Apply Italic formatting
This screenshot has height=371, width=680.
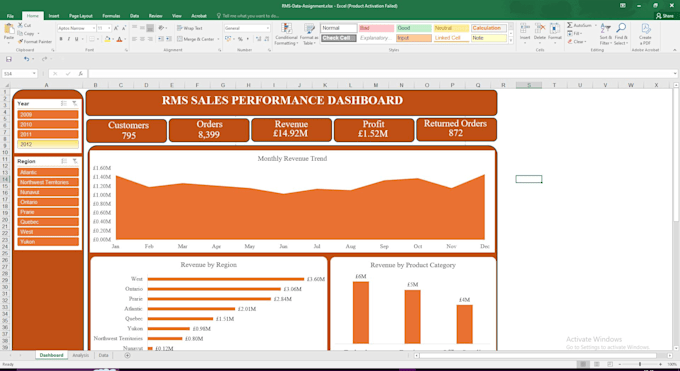tap(69, 39)
